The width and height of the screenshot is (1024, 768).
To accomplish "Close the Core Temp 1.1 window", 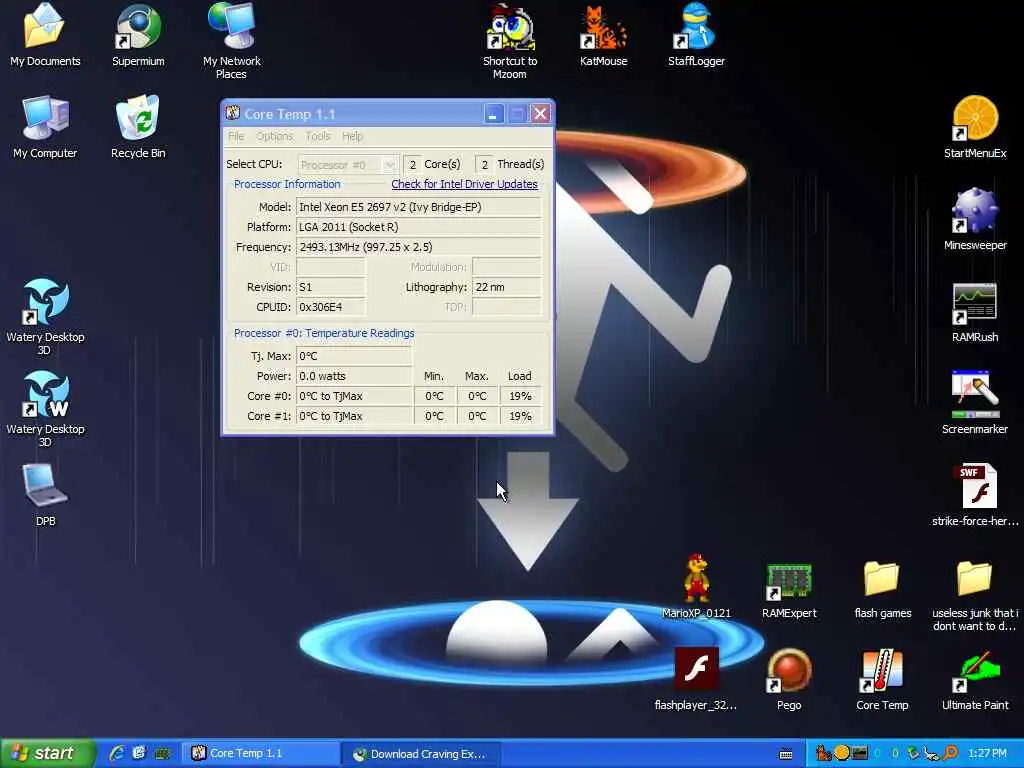I will pyautogui.click(x=540, y=114).
